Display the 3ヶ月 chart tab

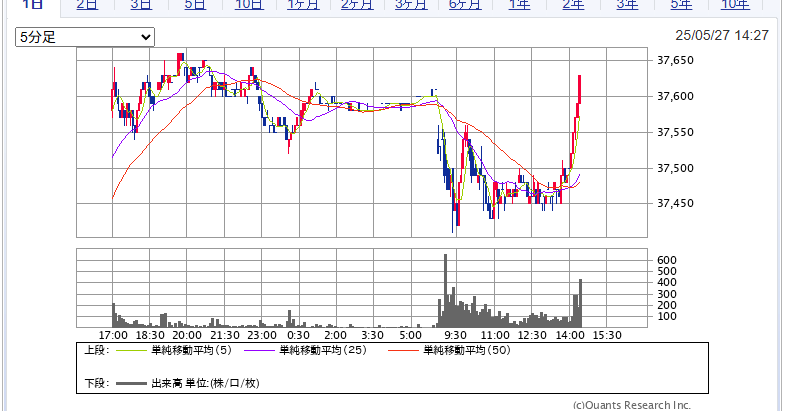point(411,6)
